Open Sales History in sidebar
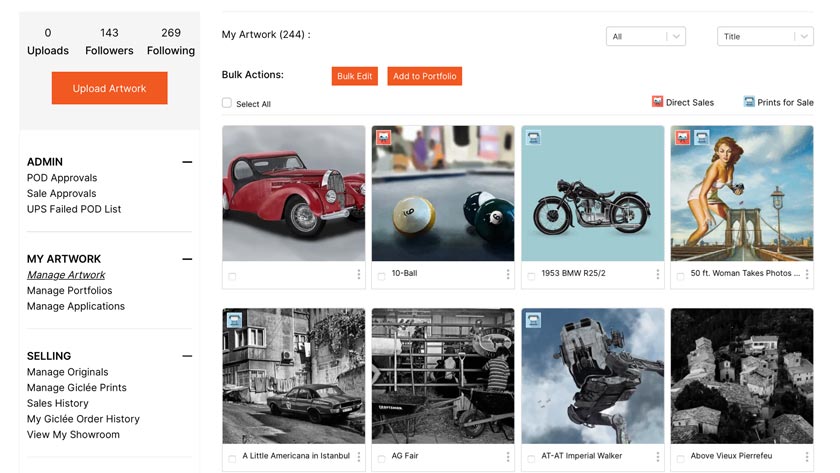Image resolution: width=840 pixels, height=473 pixels. 57,403
